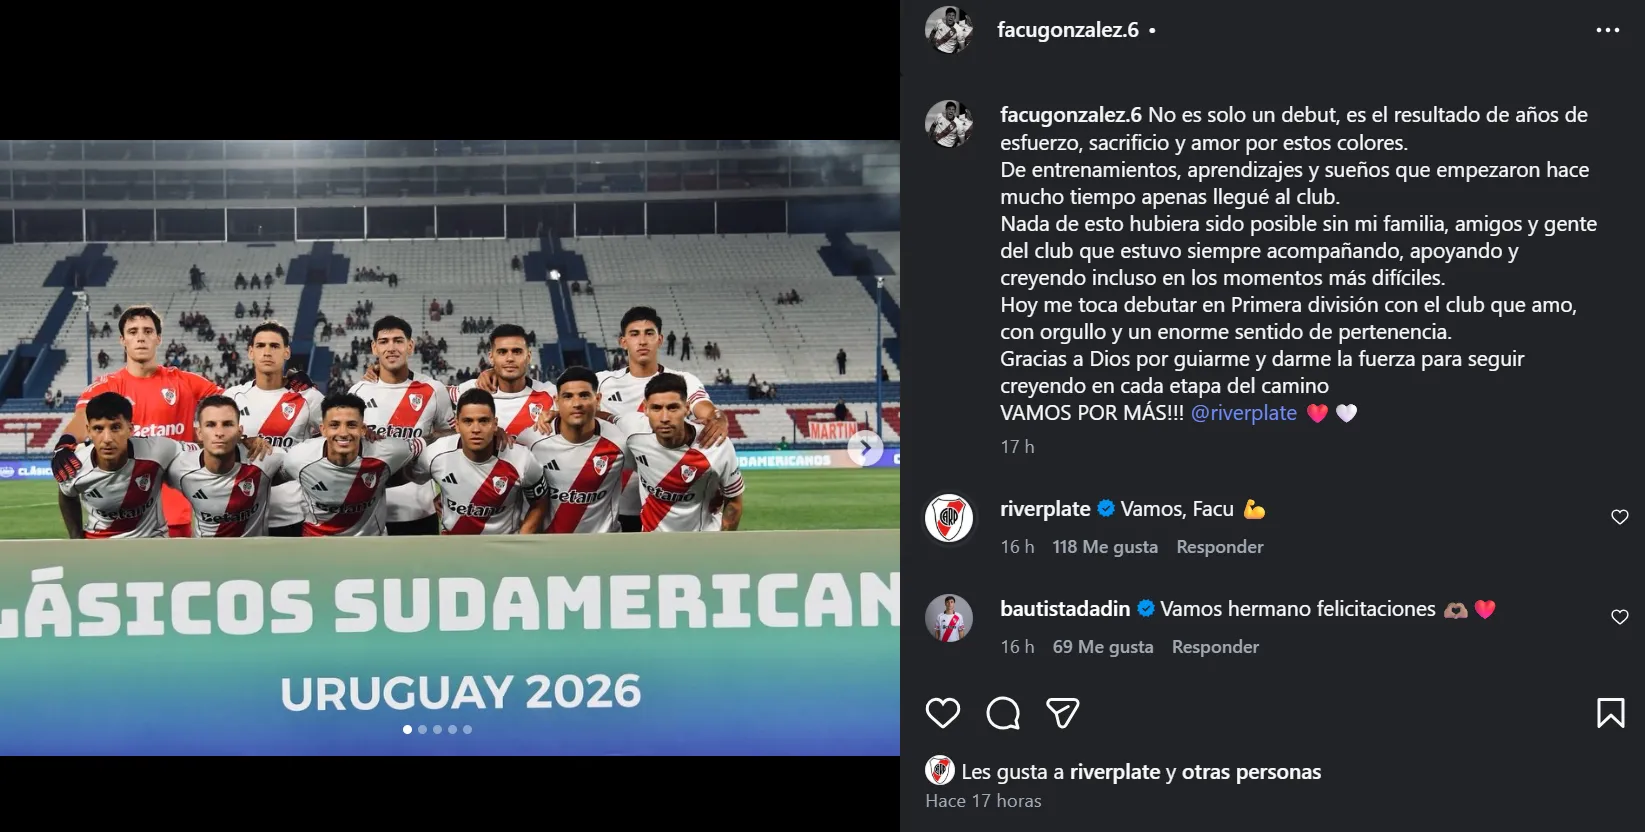Like bautistadadin's comment heart

click(1619, 617)
